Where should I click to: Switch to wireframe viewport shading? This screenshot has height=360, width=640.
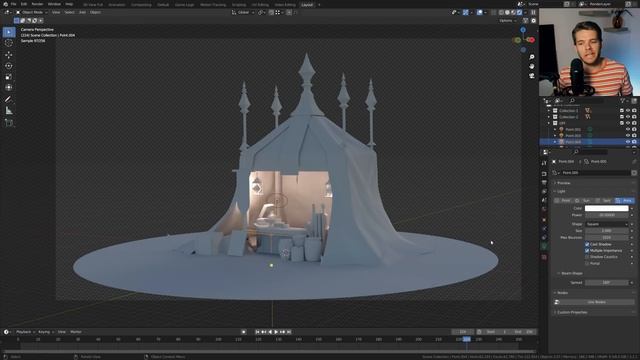click(501, 12)
